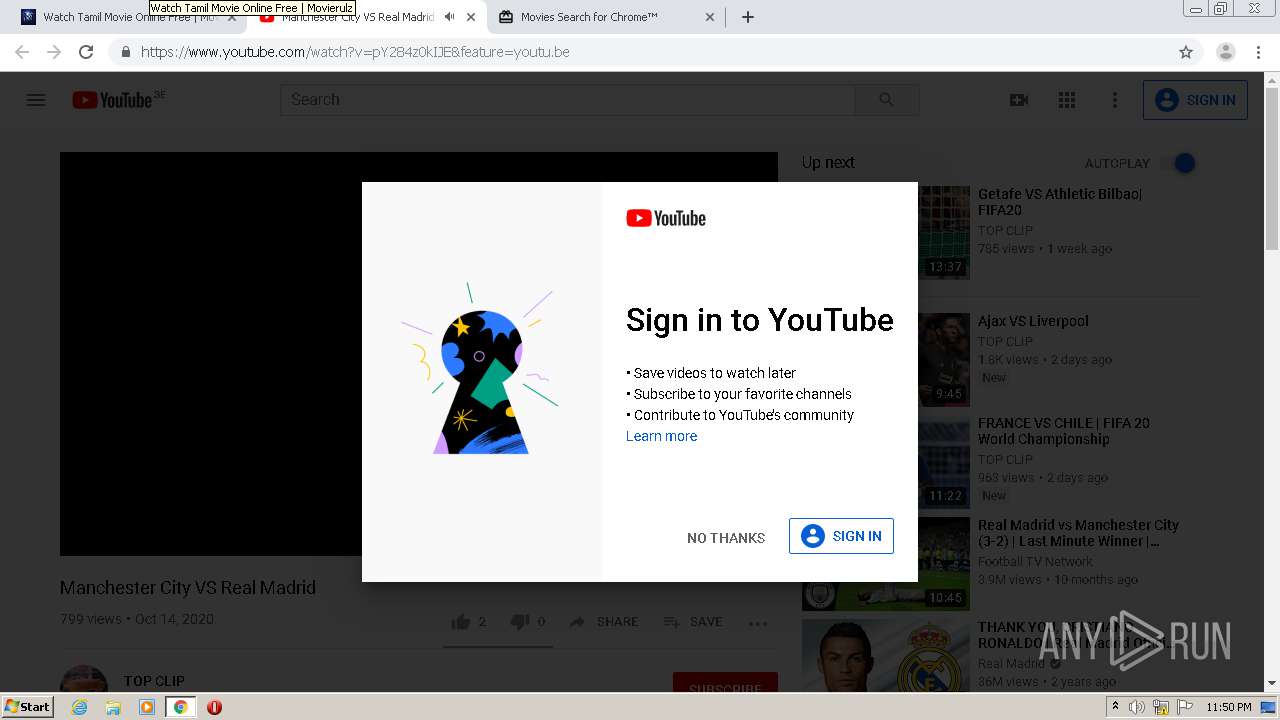1280x720 pixels.
Task: Click Learn more link in dialog
Action: 661,436
